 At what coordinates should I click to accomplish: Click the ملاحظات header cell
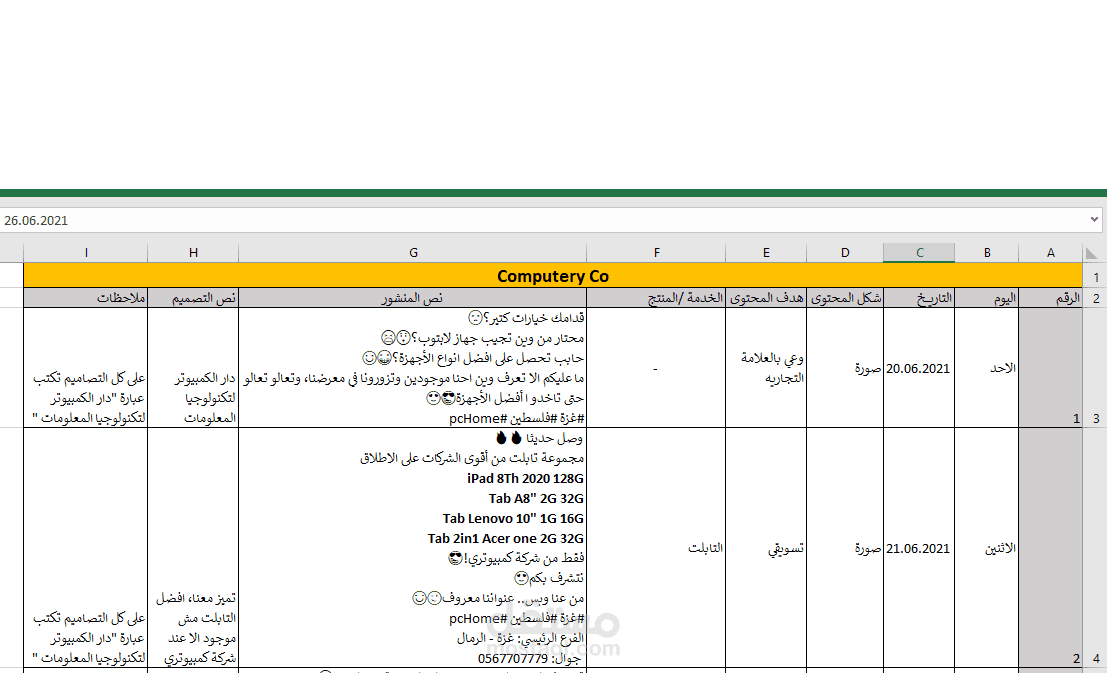pos(86,298)
